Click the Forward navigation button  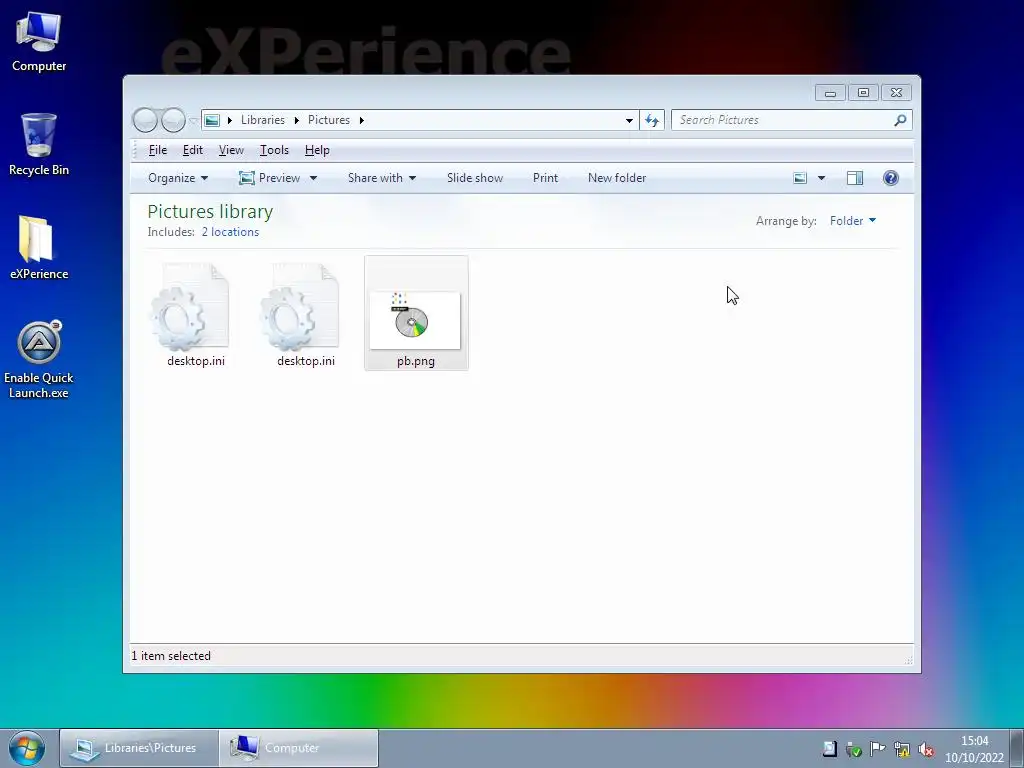tap(173, 120)
